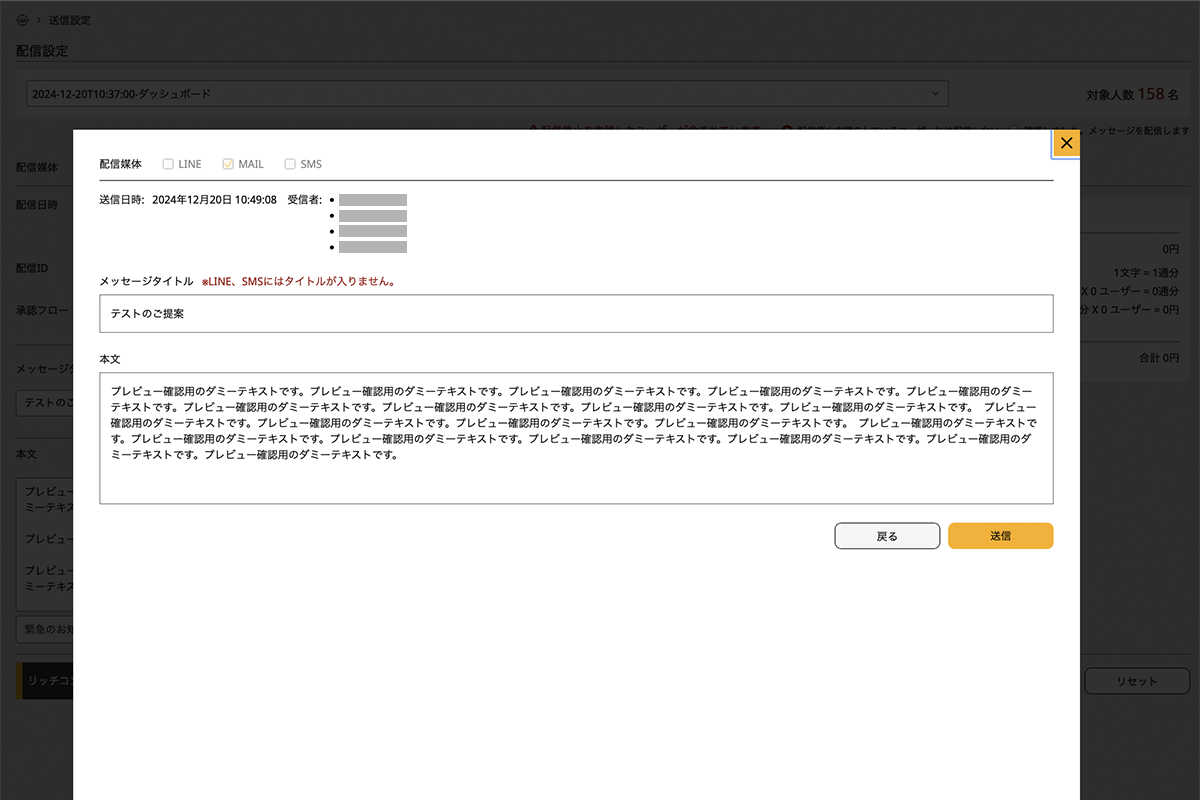This screenshot has width=1200, height=800.
Task: Open the 緊急のお知 template selector behind the dialog
Action: click(x=44, y=629)
